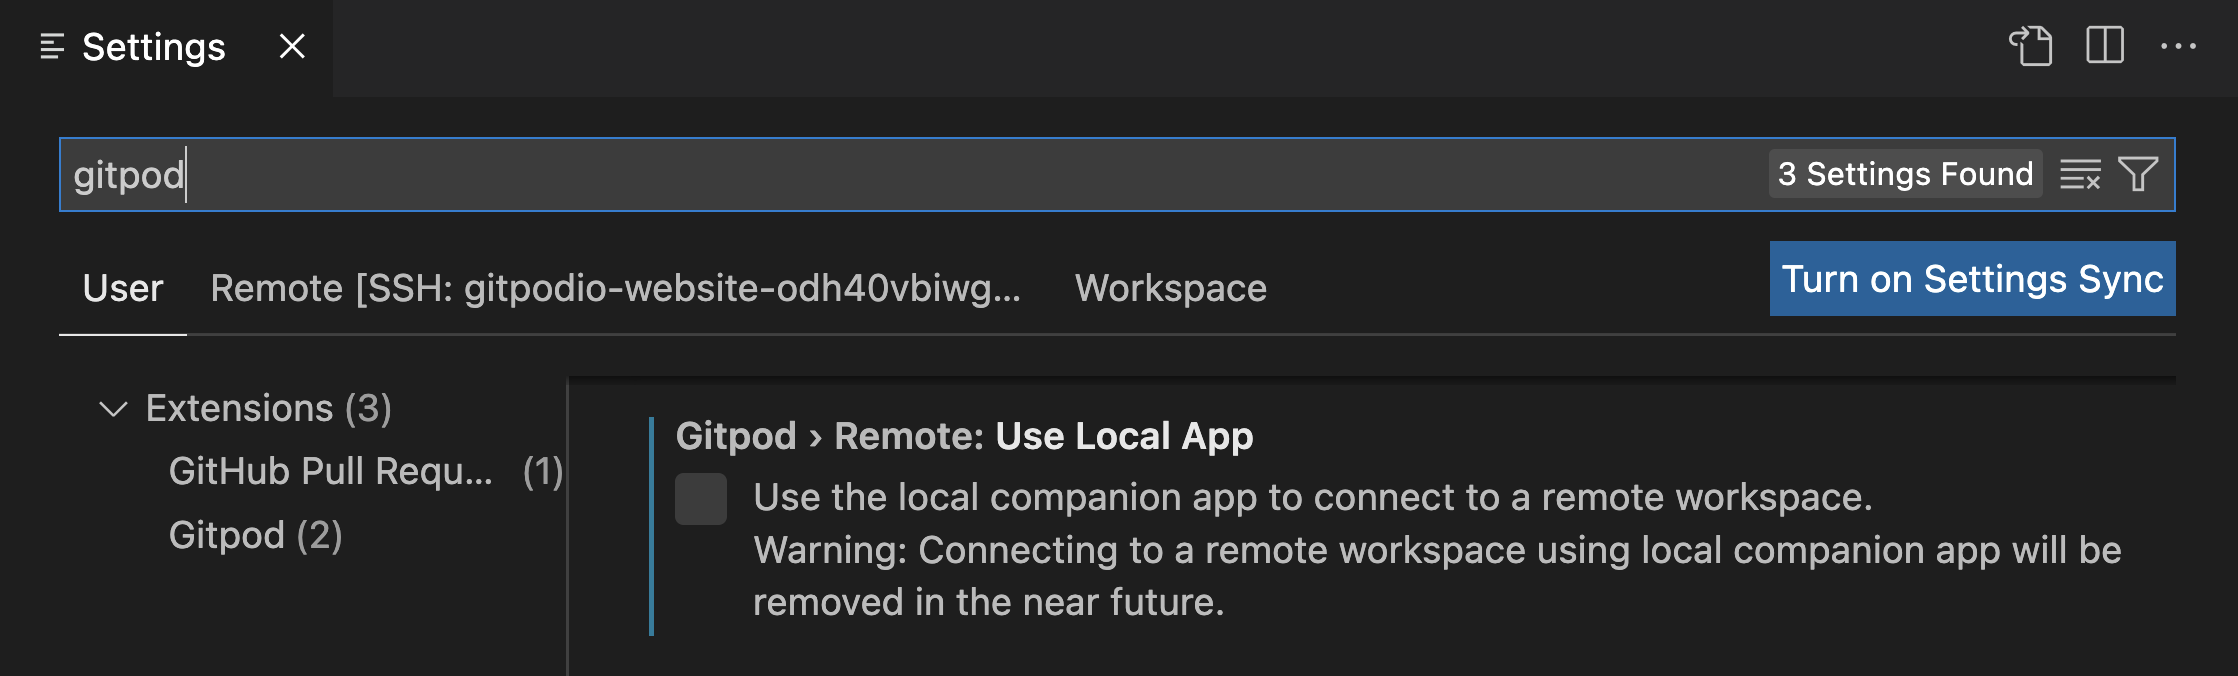Click the Settings tab list icon
The width and height of the screenshot is (2238, 676).
[x=52, y=46]
